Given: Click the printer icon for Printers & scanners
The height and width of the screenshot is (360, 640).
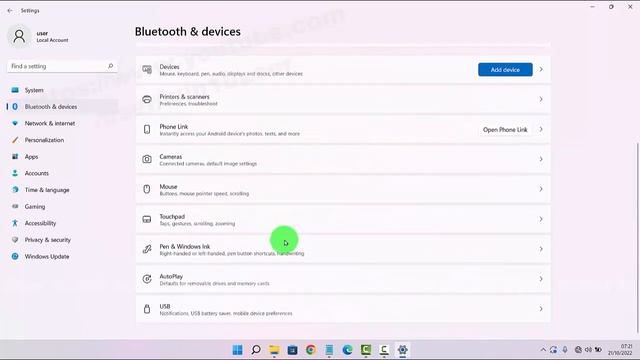Looking at the screenshot, I should (x=147, y=100).
